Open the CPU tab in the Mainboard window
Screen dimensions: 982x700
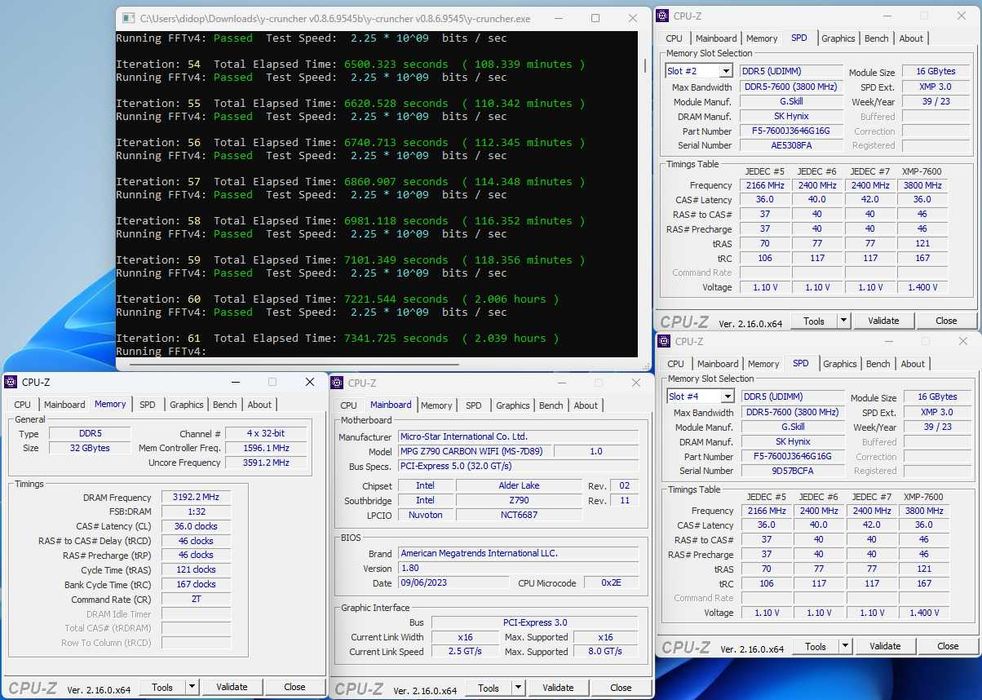(348, 405)
